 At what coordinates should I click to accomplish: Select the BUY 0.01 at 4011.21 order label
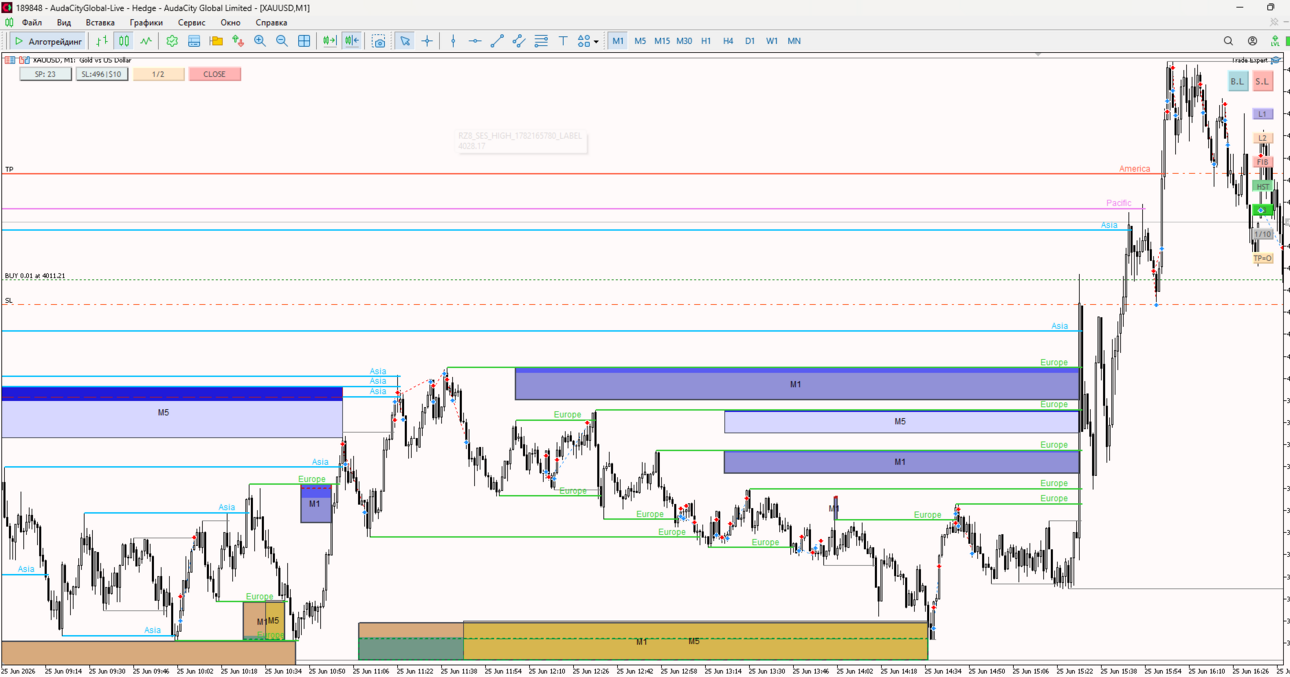pyautogui.click(x=35, y=275)
